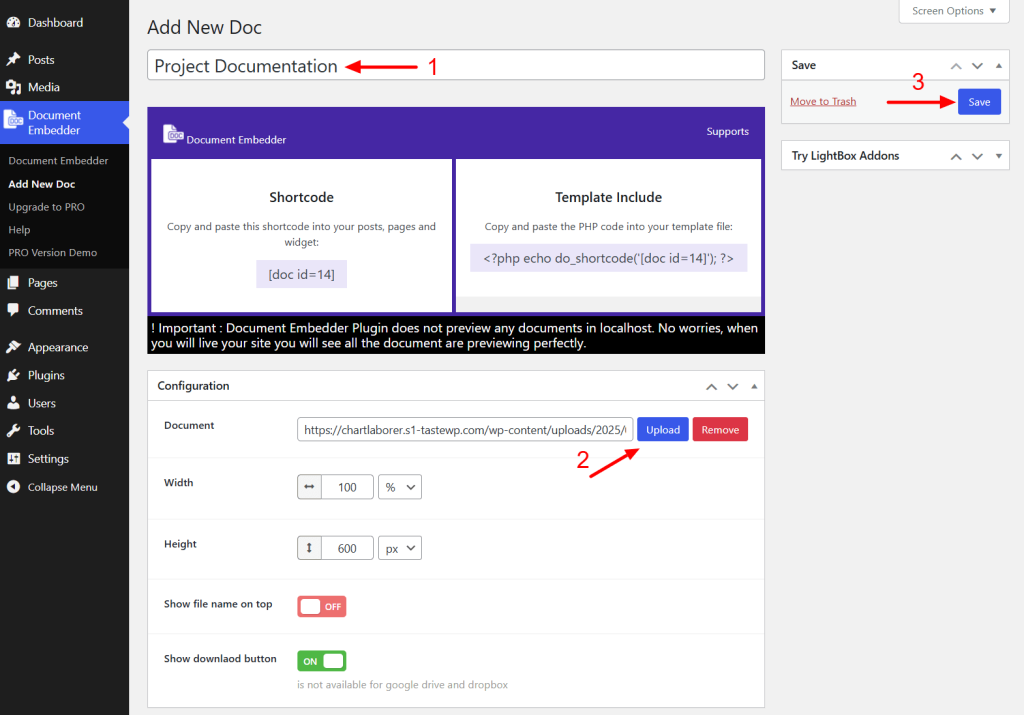This screenshot has height=715, width=1024.
Task: Open the Height unit px dropdown
Action: [400, 548]
